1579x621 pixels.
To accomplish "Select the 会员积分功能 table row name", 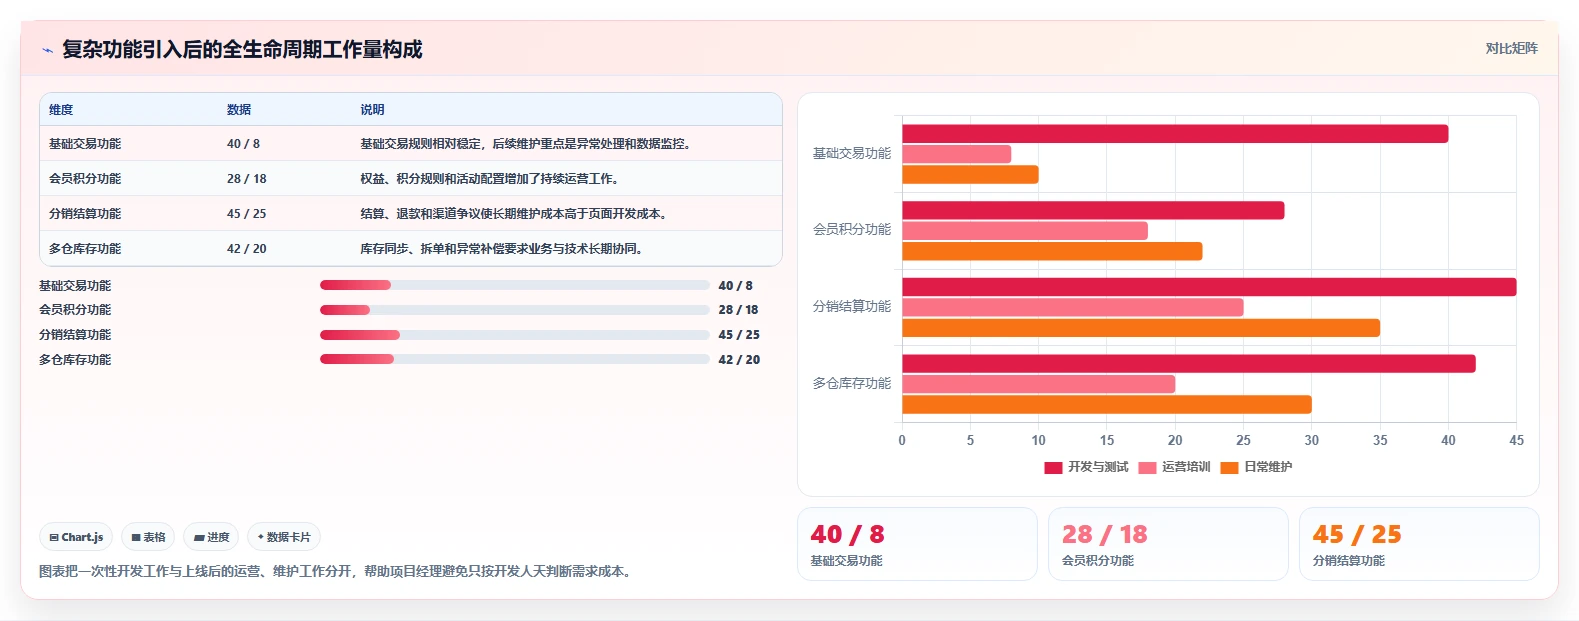I will (x=85, y=179).
